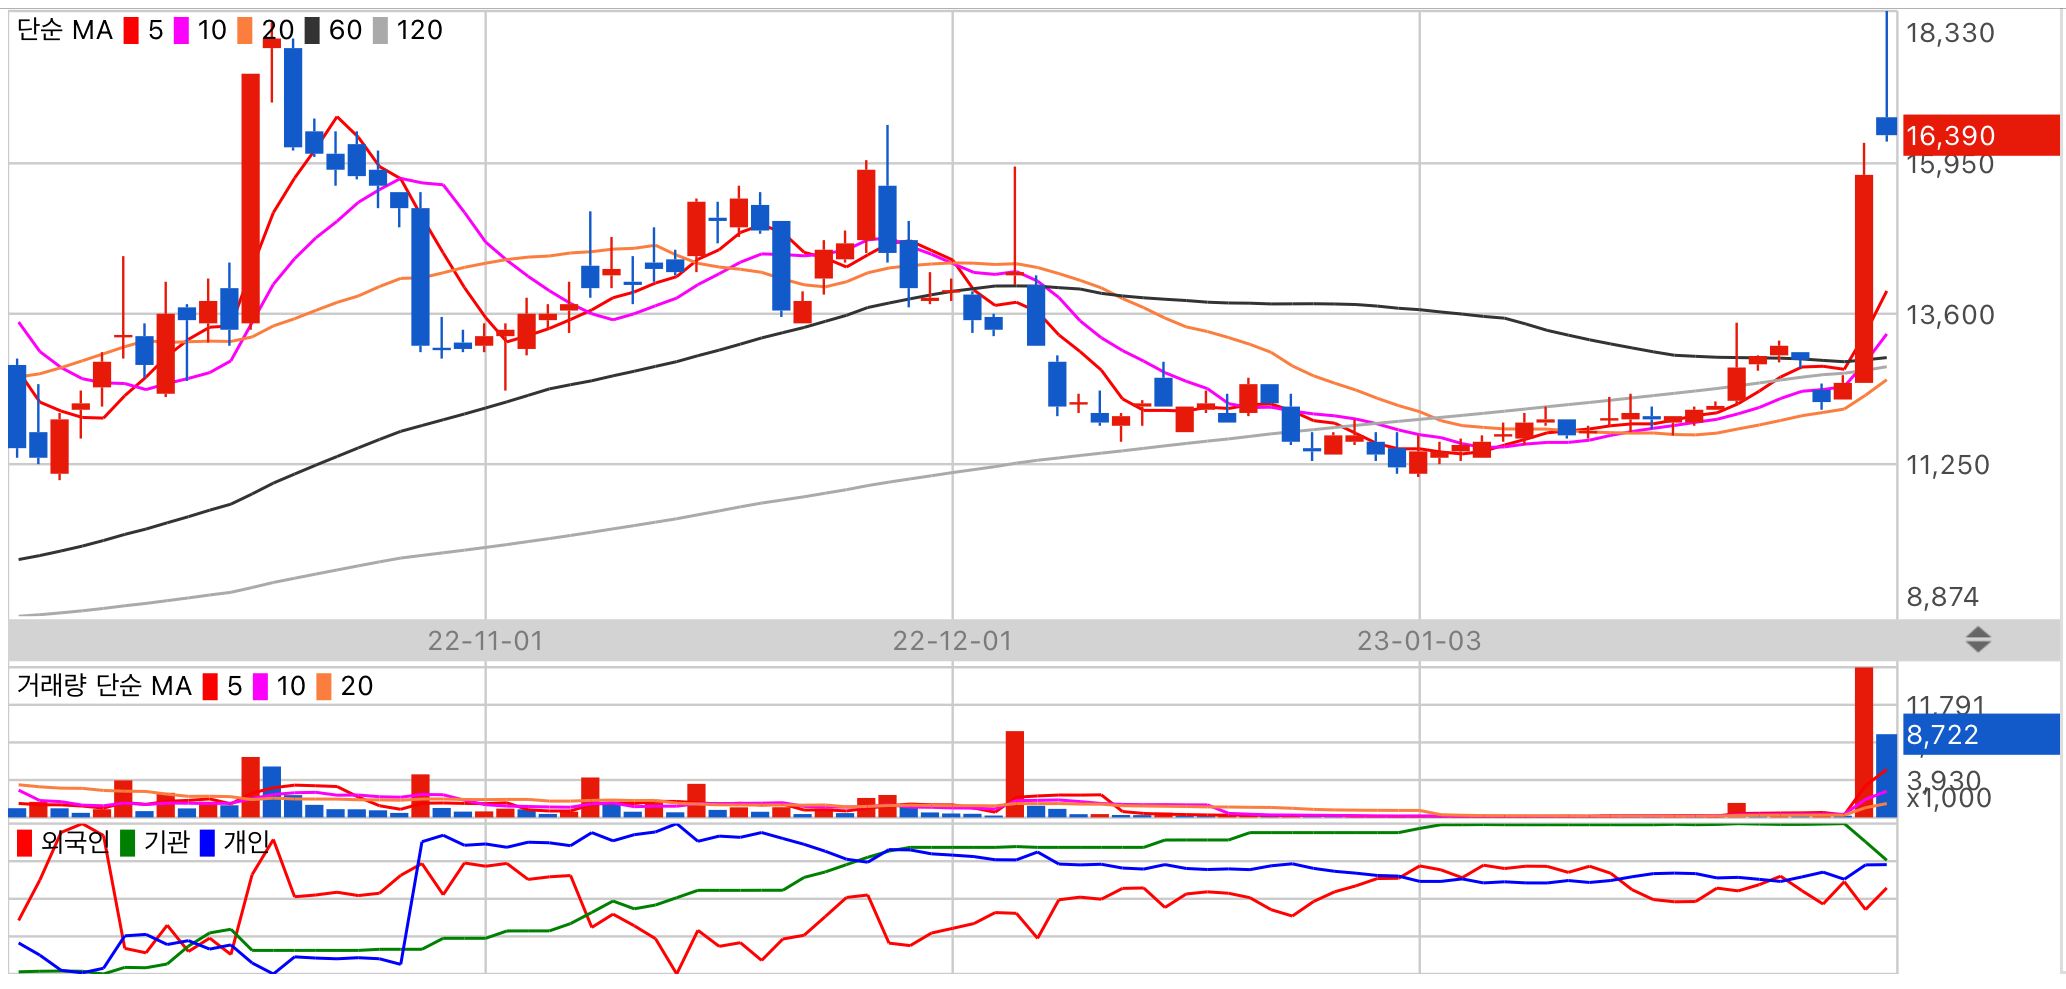This screenshot has height=989, width=2066.
Task: Click the black MA 60 color swatch
Action: click(312, 31)
